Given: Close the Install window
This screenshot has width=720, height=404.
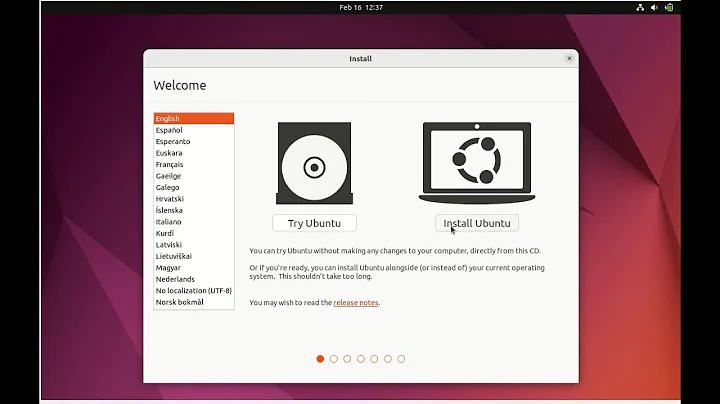Looking at the screenshot, I should pyautogui.click(x=569, y=58).
